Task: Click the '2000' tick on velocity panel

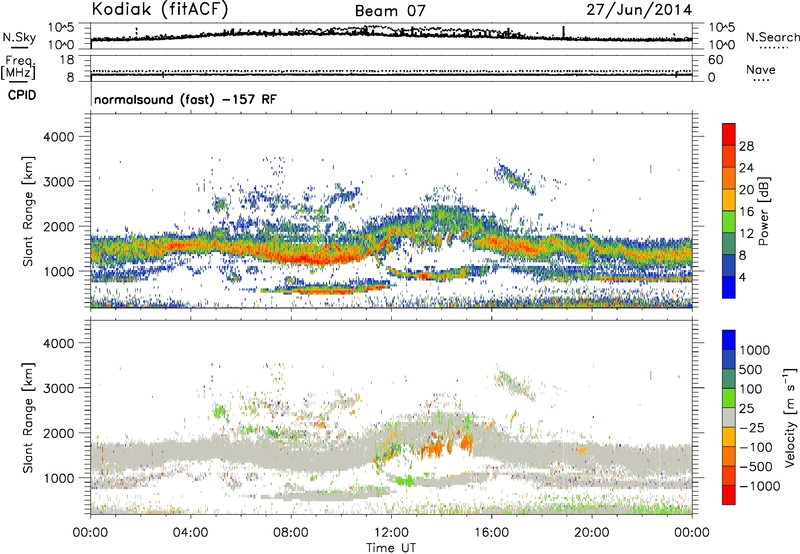Action: click(x=59, y=433)
